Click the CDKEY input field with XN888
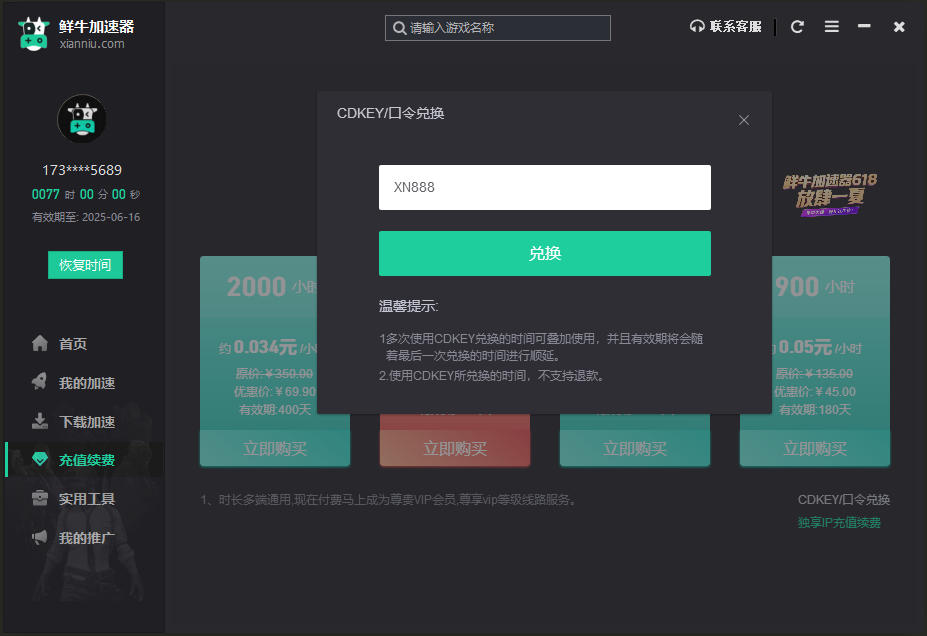Viewport: 927px width, 636px height. (544, 187)
